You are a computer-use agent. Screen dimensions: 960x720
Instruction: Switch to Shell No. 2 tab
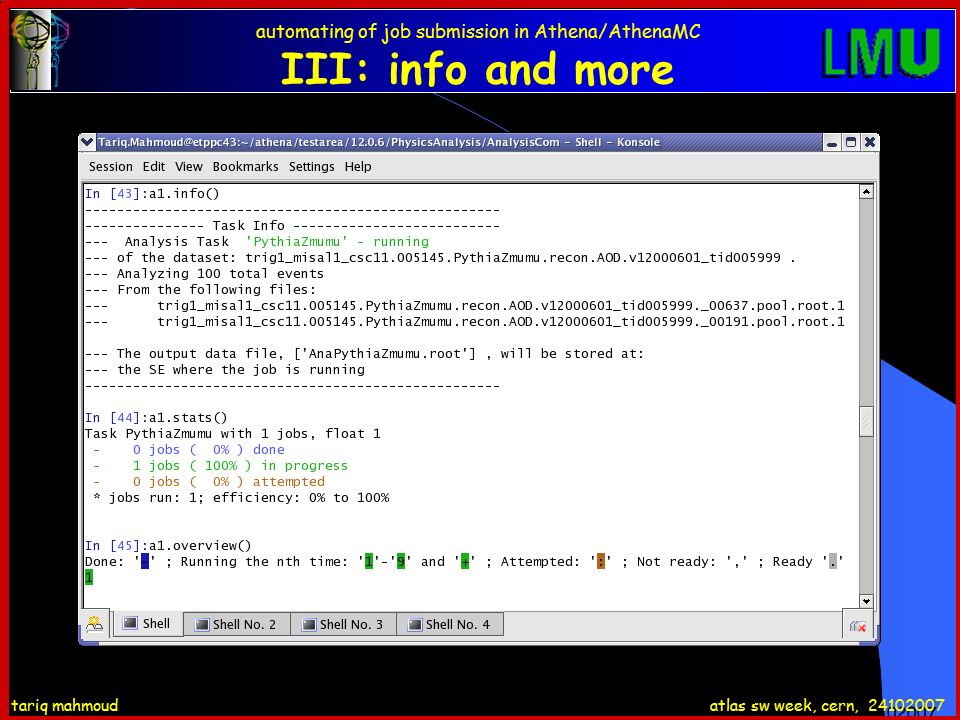(236, 624)
